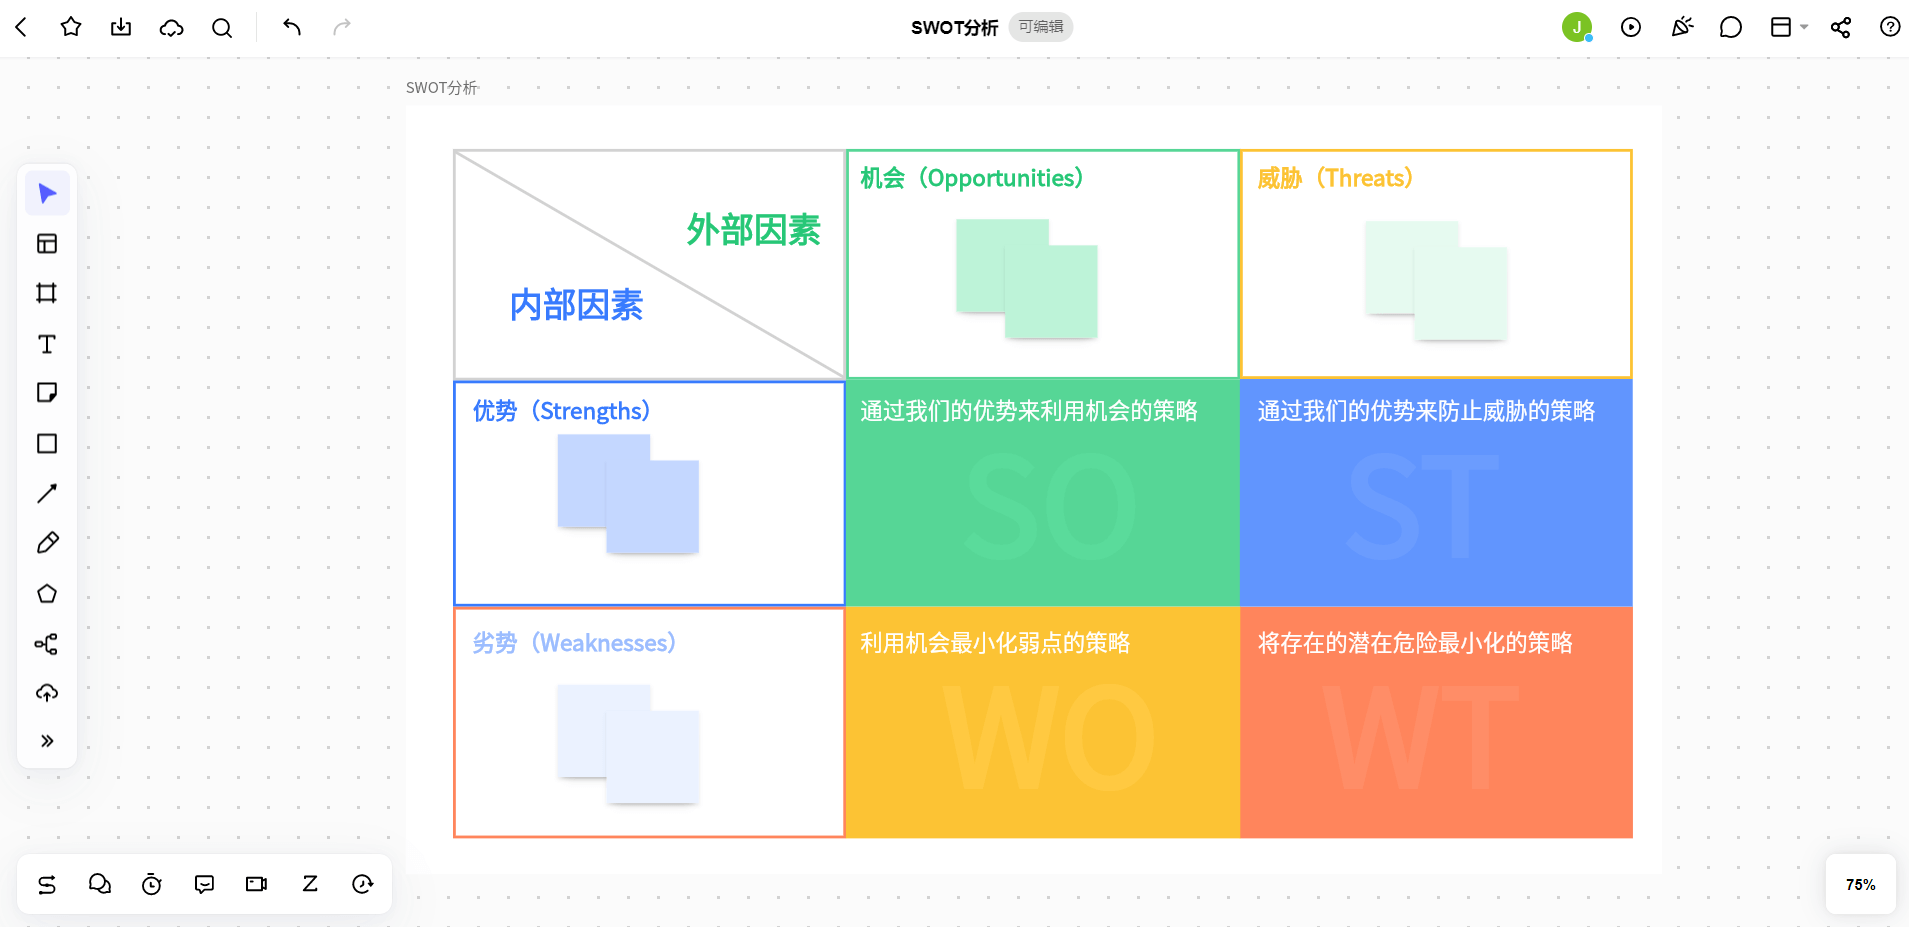This screenshot has height=927, width=1909.
Task: Select the SWOT分析 frame label
Action: tap(441, 88)
